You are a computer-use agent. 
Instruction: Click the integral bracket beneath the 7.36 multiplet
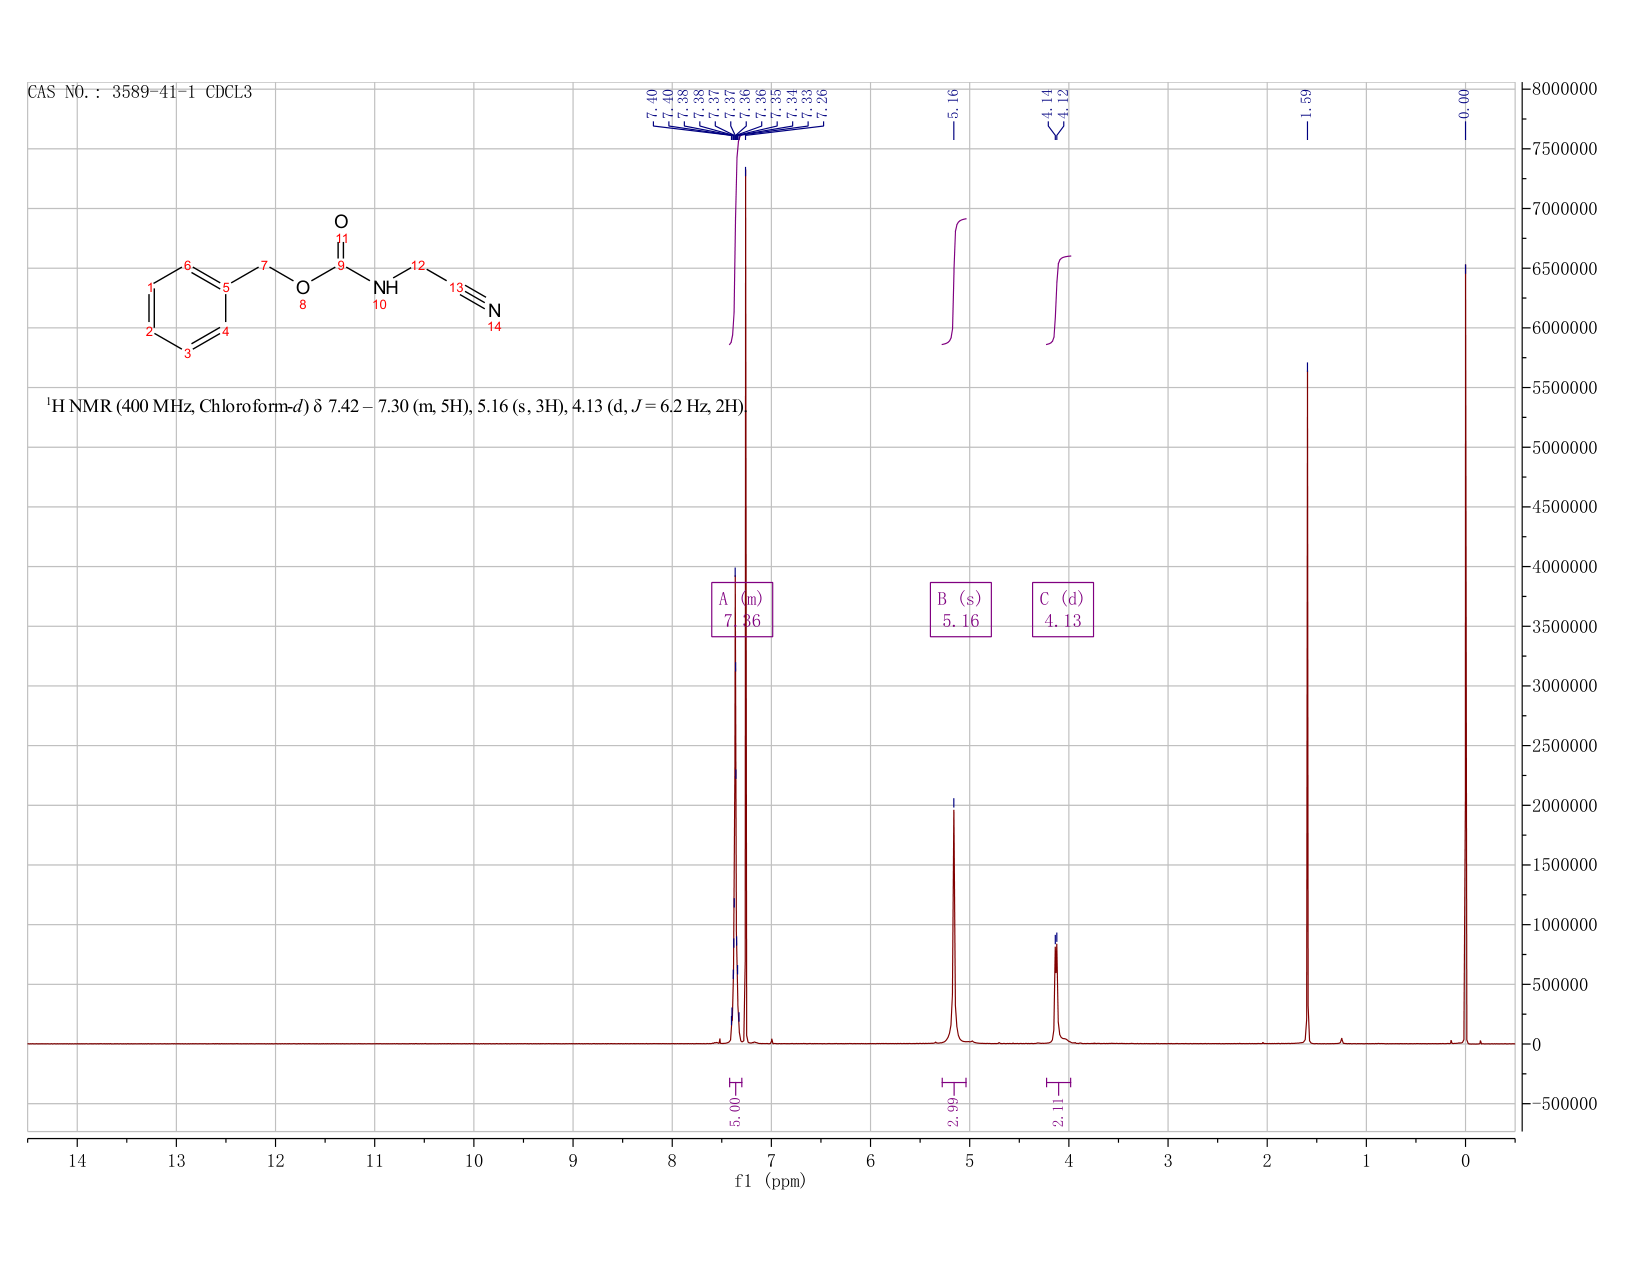(x=736, y=1082)
